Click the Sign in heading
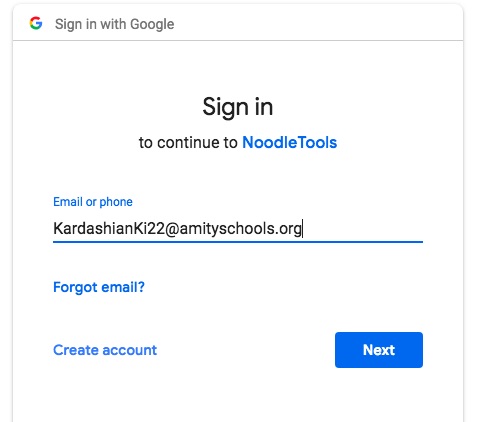489x422 pixels. [x=238, y=107]
